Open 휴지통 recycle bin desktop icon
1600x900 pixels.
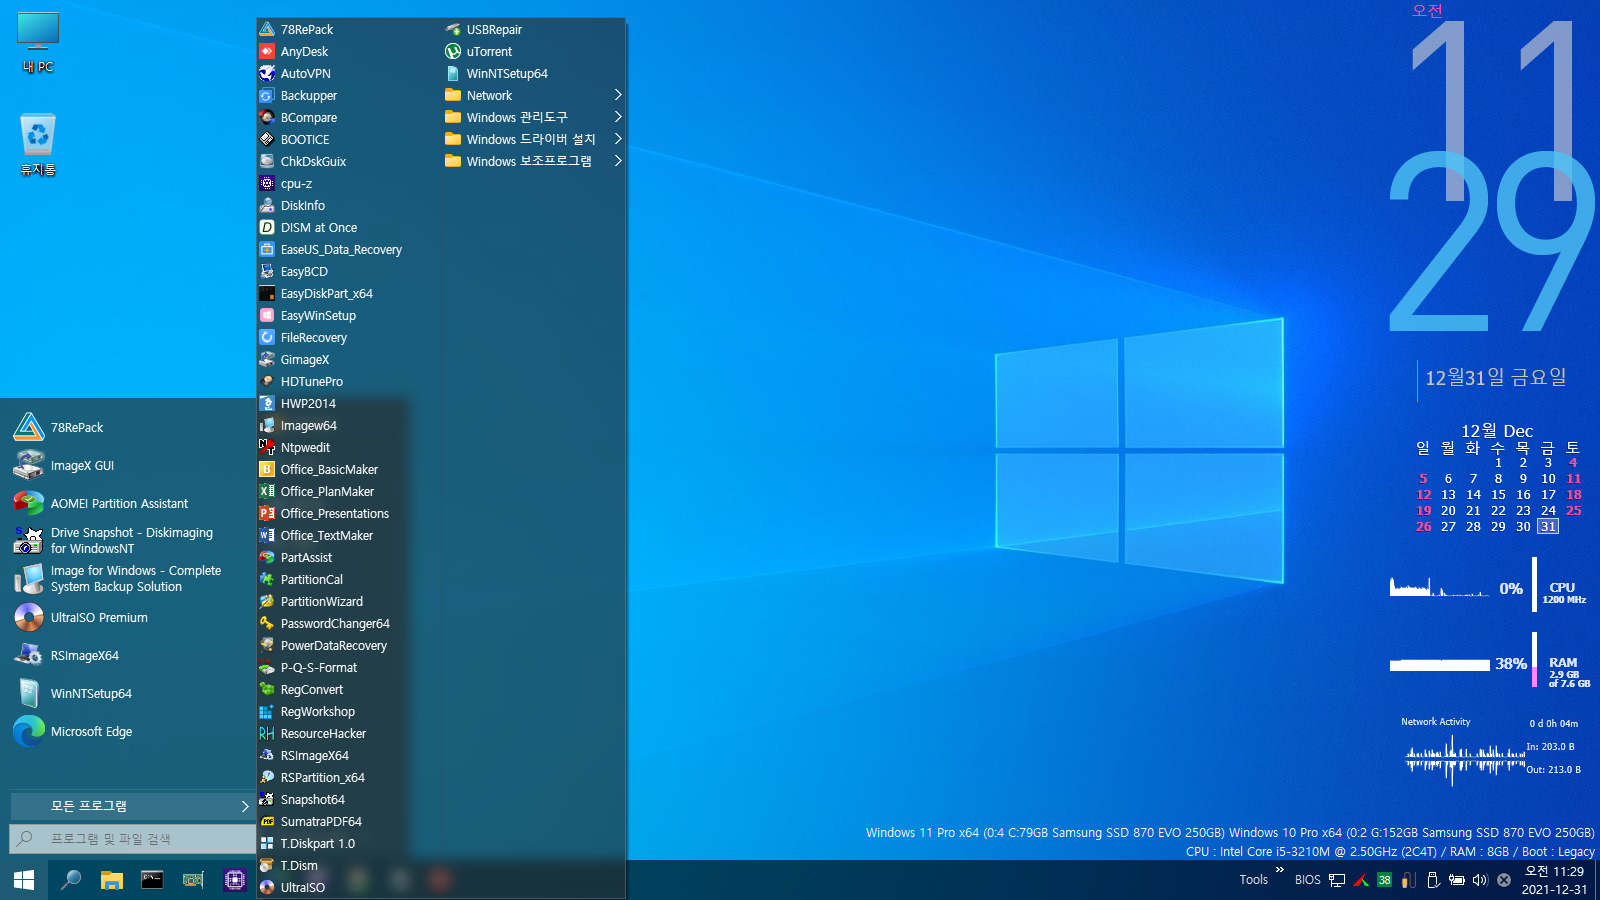coord(38,145)
